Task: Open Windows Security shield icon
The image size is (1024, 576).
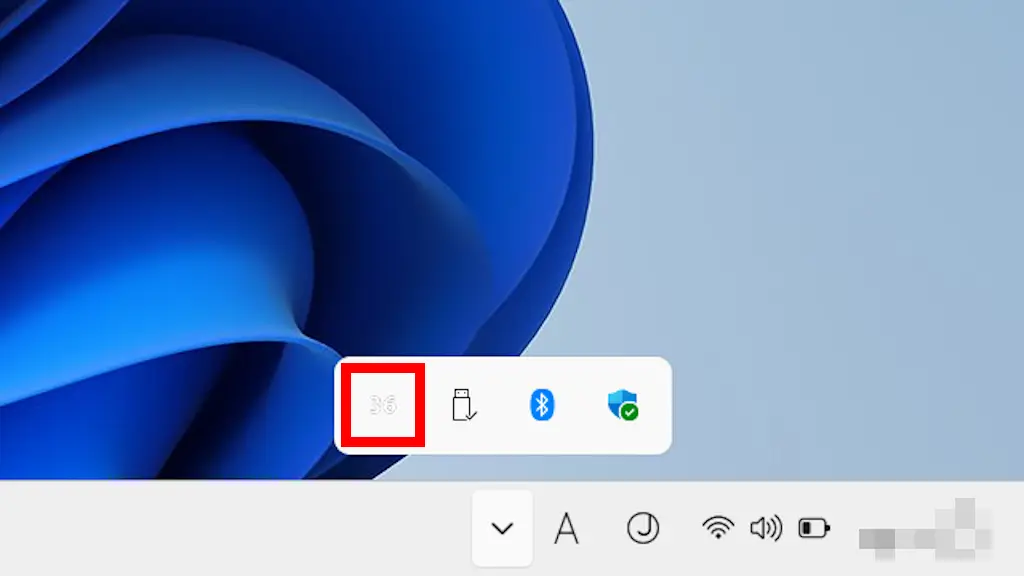Action: click(622, 405)
